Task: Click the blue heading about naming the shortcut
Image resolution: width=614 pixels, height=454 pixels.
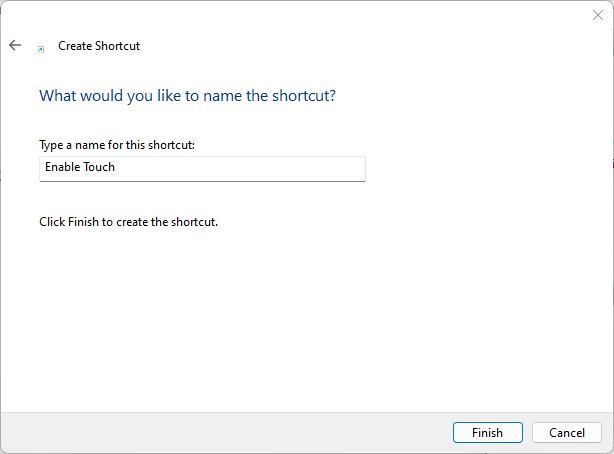Action: [188, 96]
